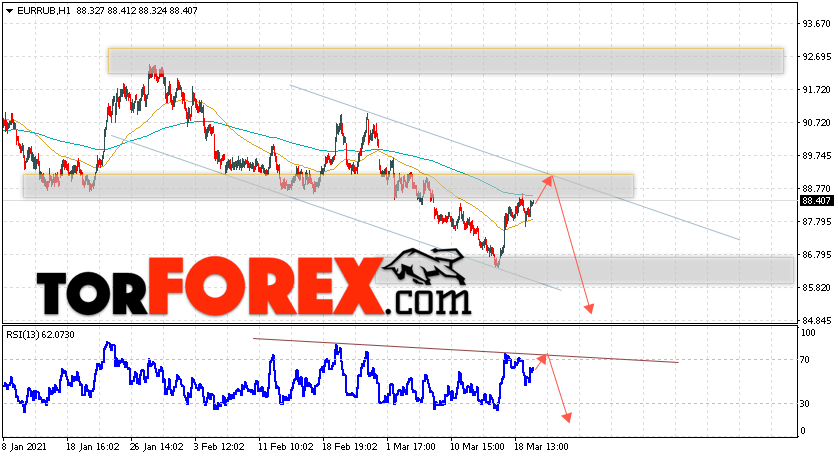Screen dimensions: 838x458
Task: Click the 93.670 price axis label
Action: pyautogui.click(x=817, y=24)
